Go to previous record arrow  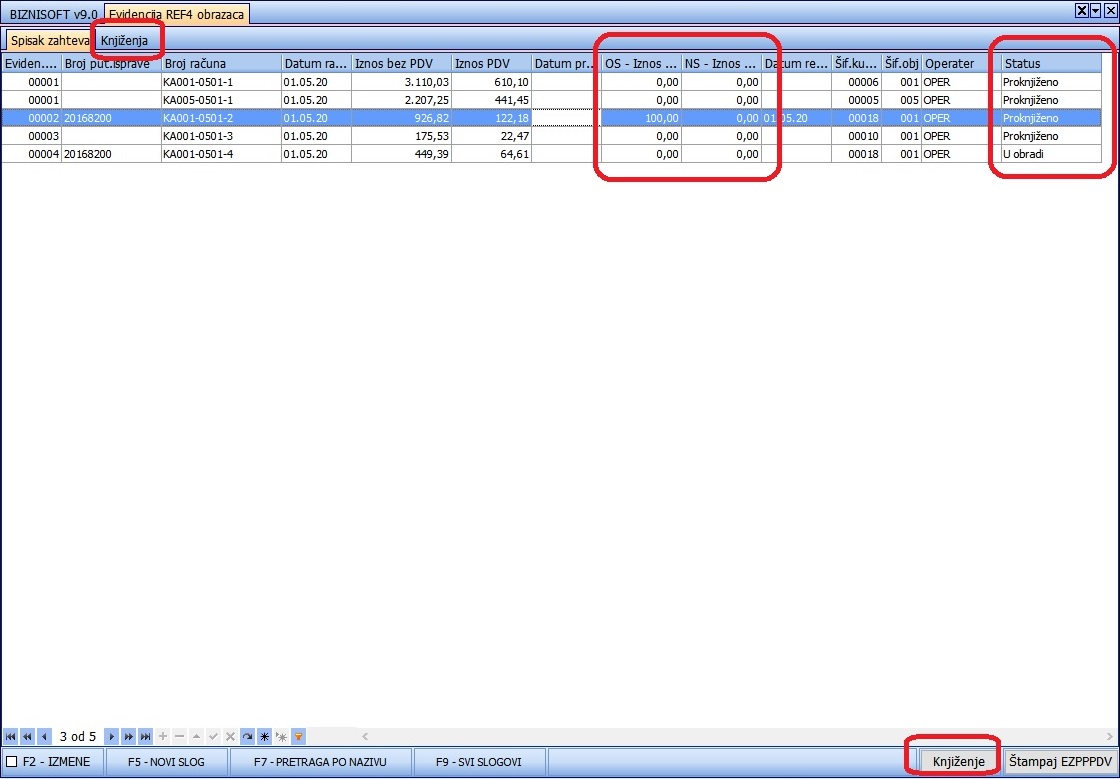(x=44, y=736)
